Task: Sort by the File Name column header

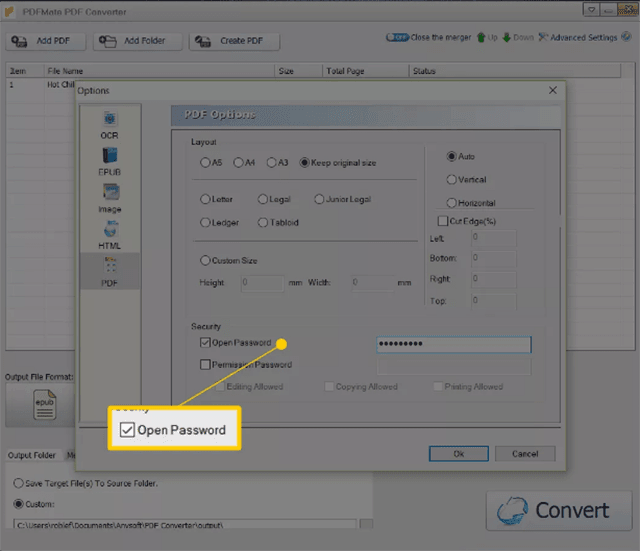Action: (x=159, y=71)
